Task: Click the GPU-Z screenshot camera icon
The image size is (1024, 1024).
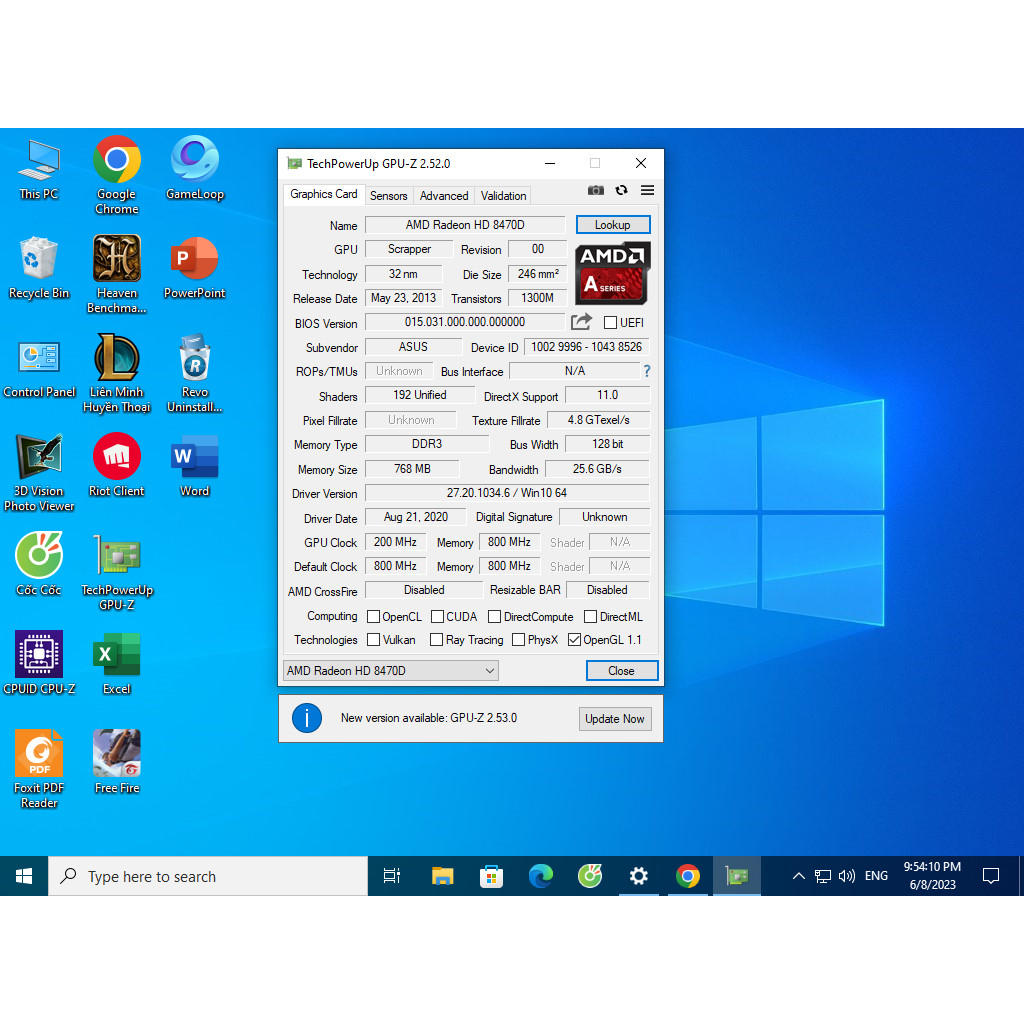Action: (x=596, y=190)
